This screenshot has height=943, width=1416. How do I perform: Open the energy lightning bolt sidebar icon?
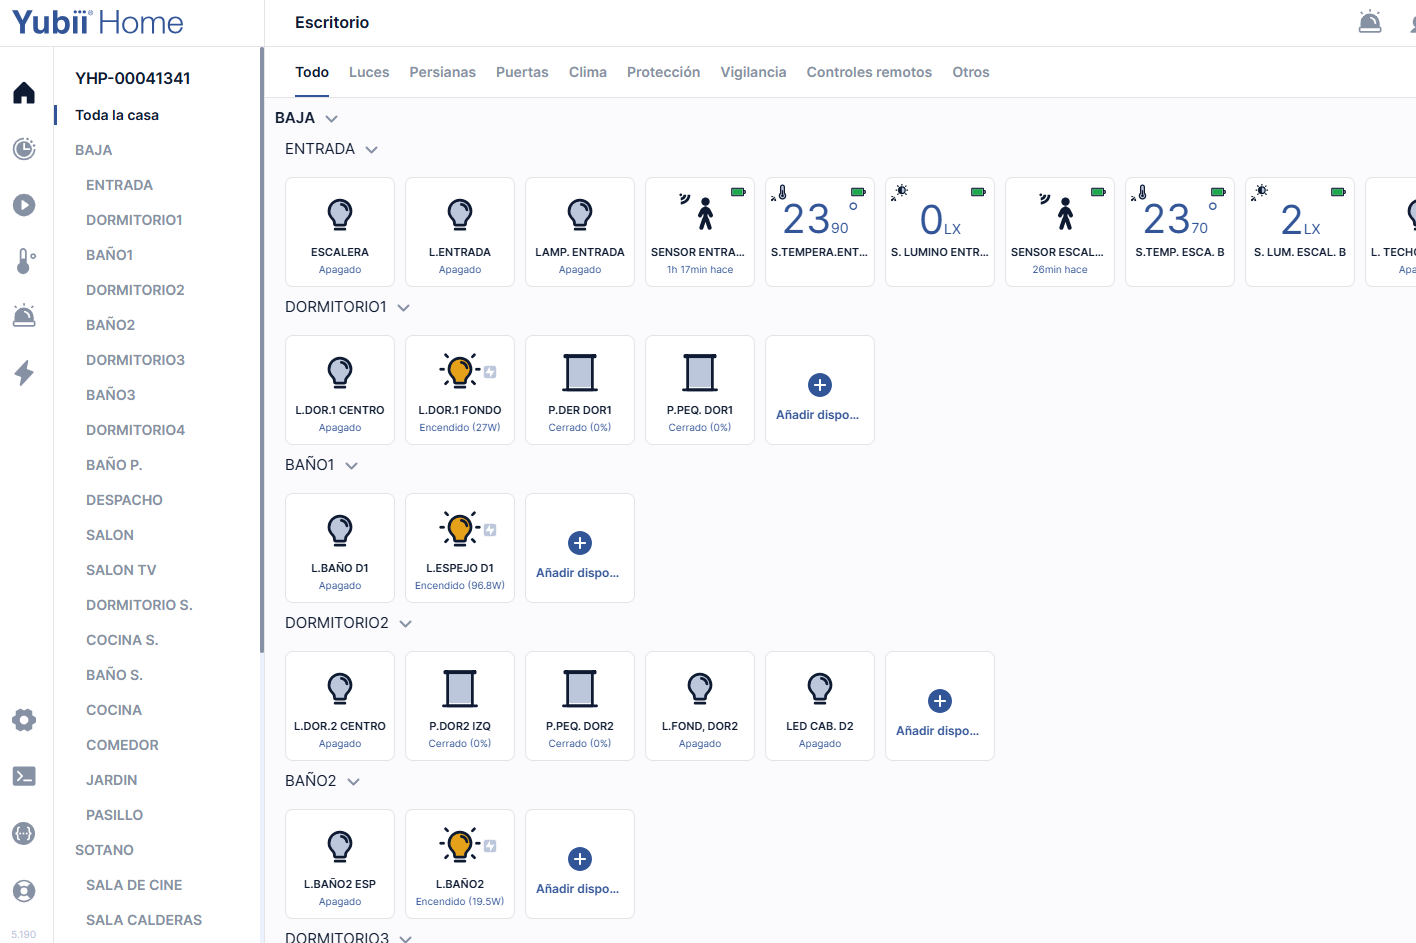(24, 373)
